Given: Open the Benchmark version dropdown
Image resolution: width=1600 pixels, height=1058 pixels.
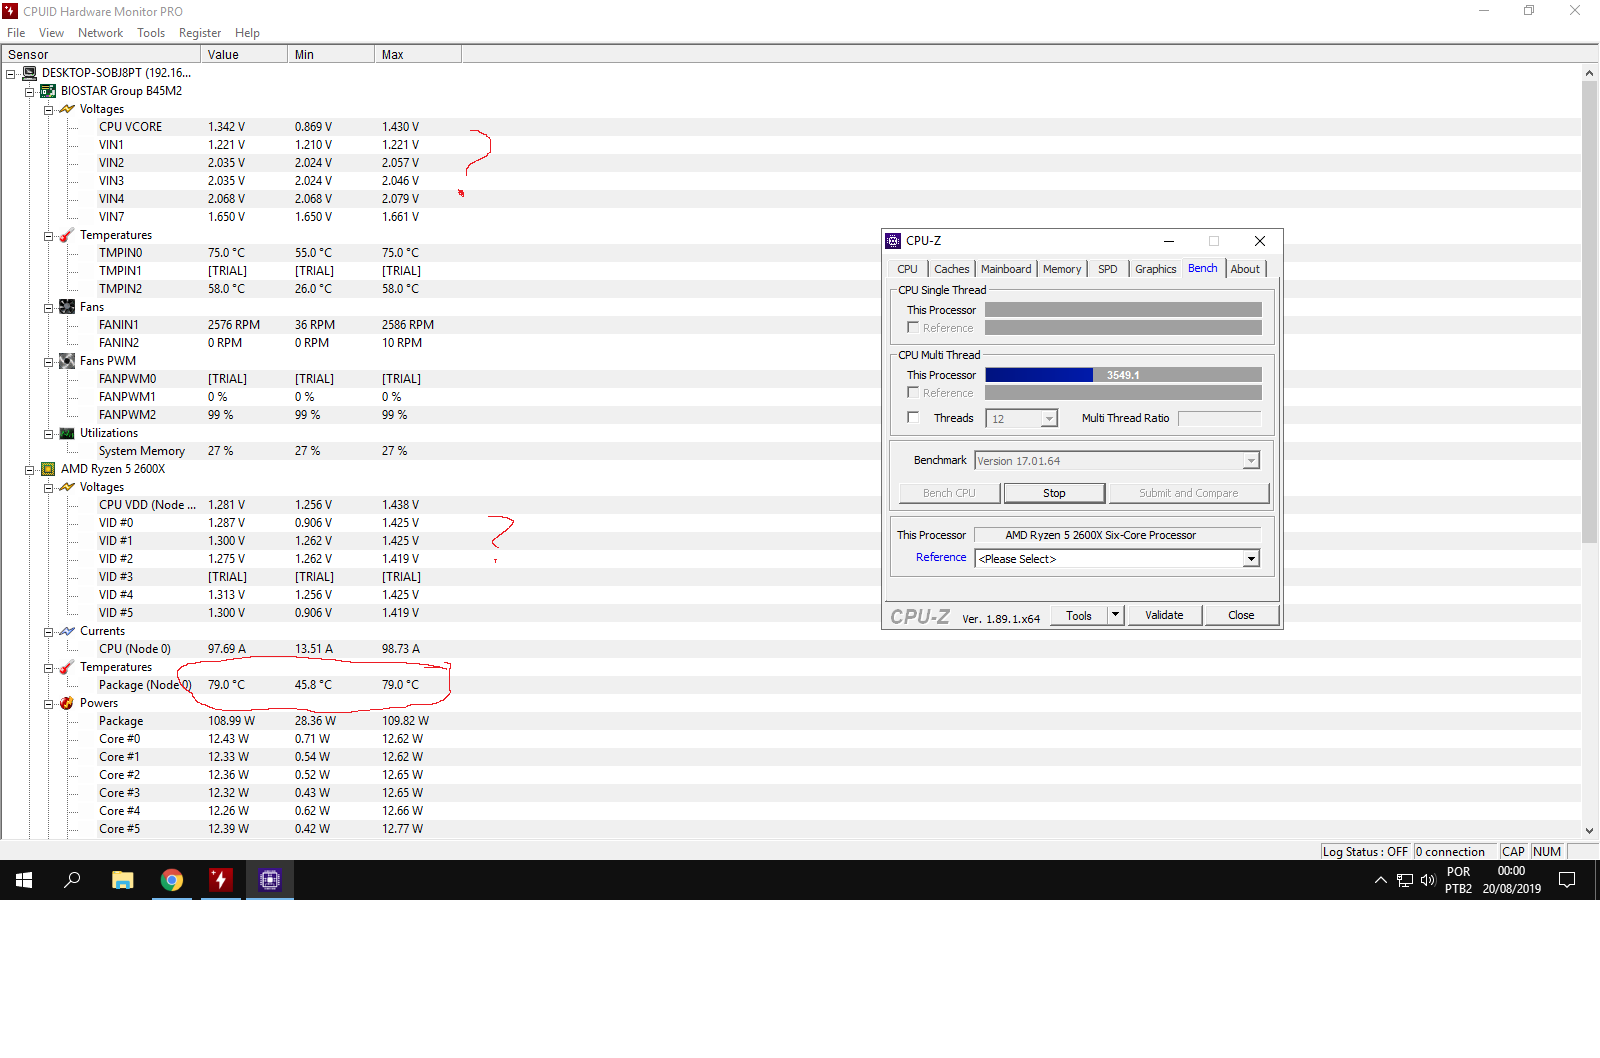Looking at the screenshot, I should 1251,461.
